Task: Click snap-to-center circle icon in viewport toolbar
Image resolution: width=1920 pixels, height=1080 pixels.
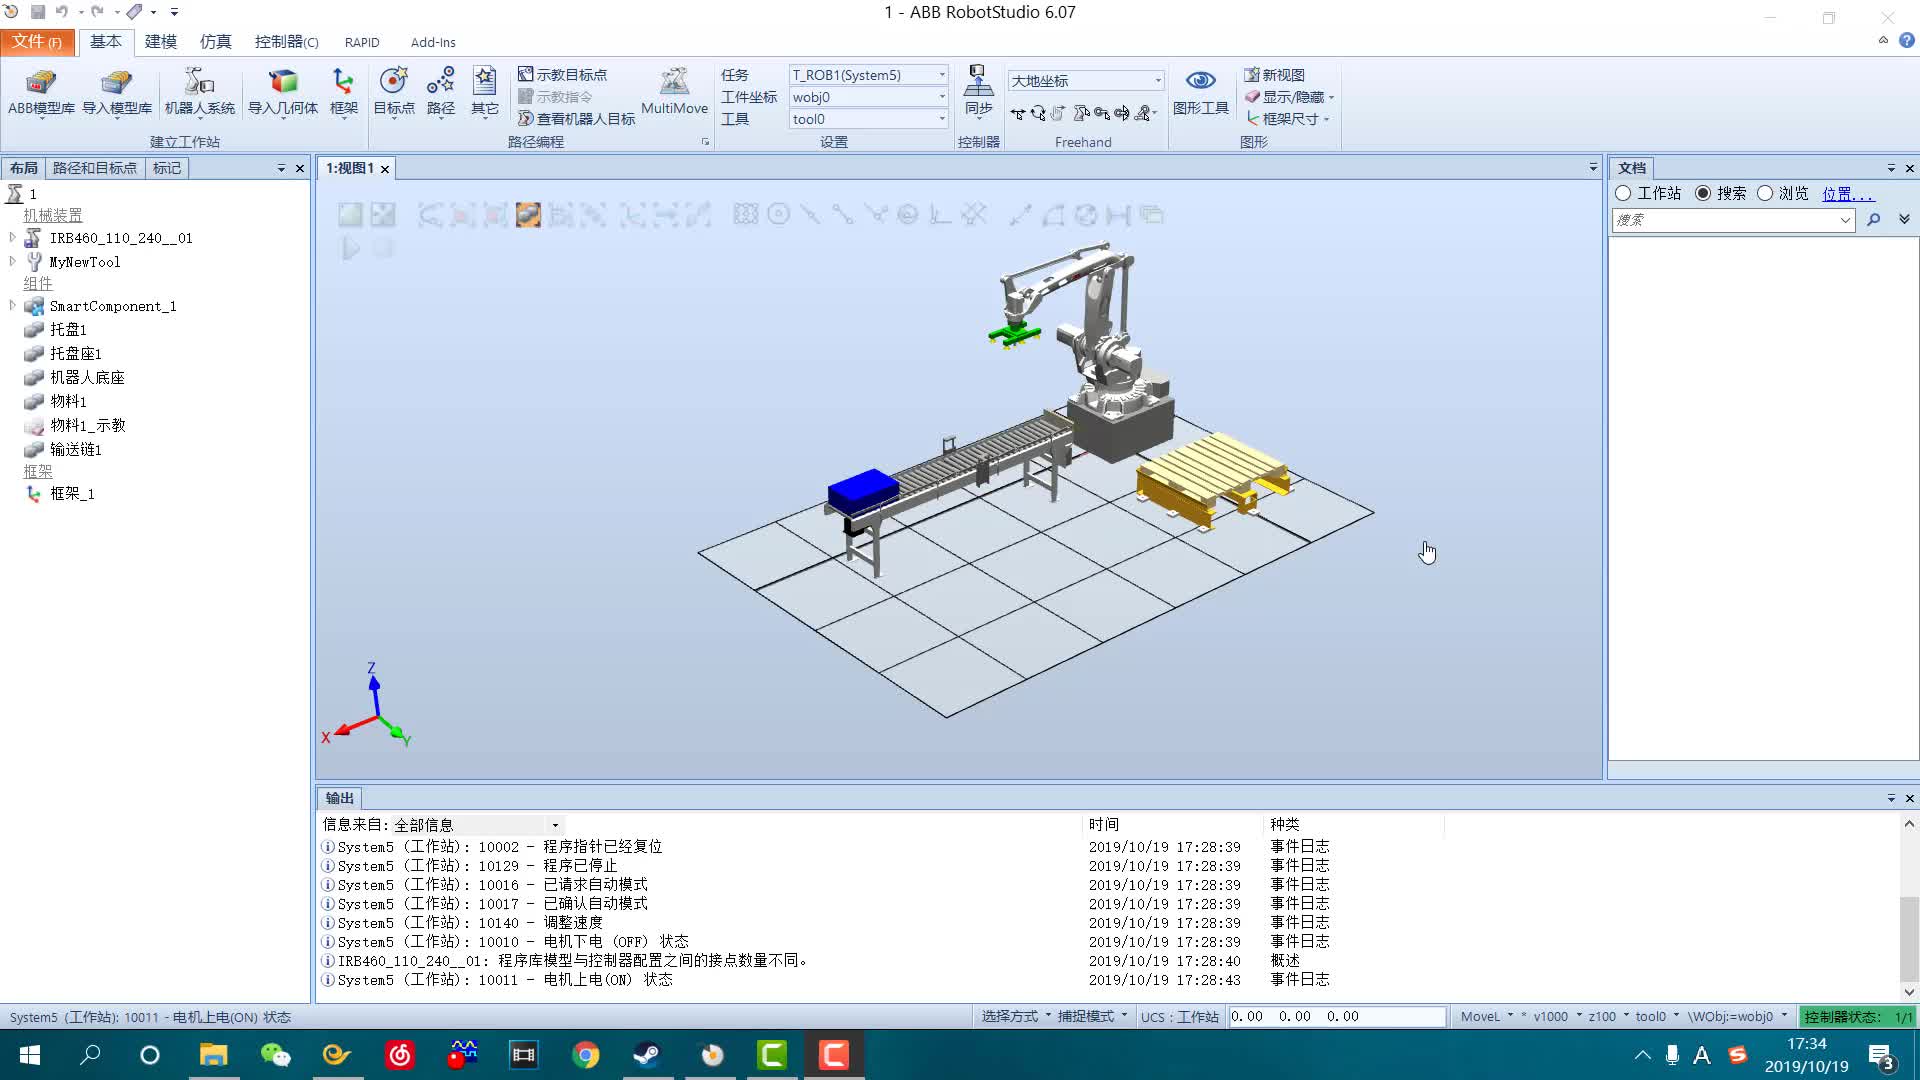Action: click(x=778, y=214)
